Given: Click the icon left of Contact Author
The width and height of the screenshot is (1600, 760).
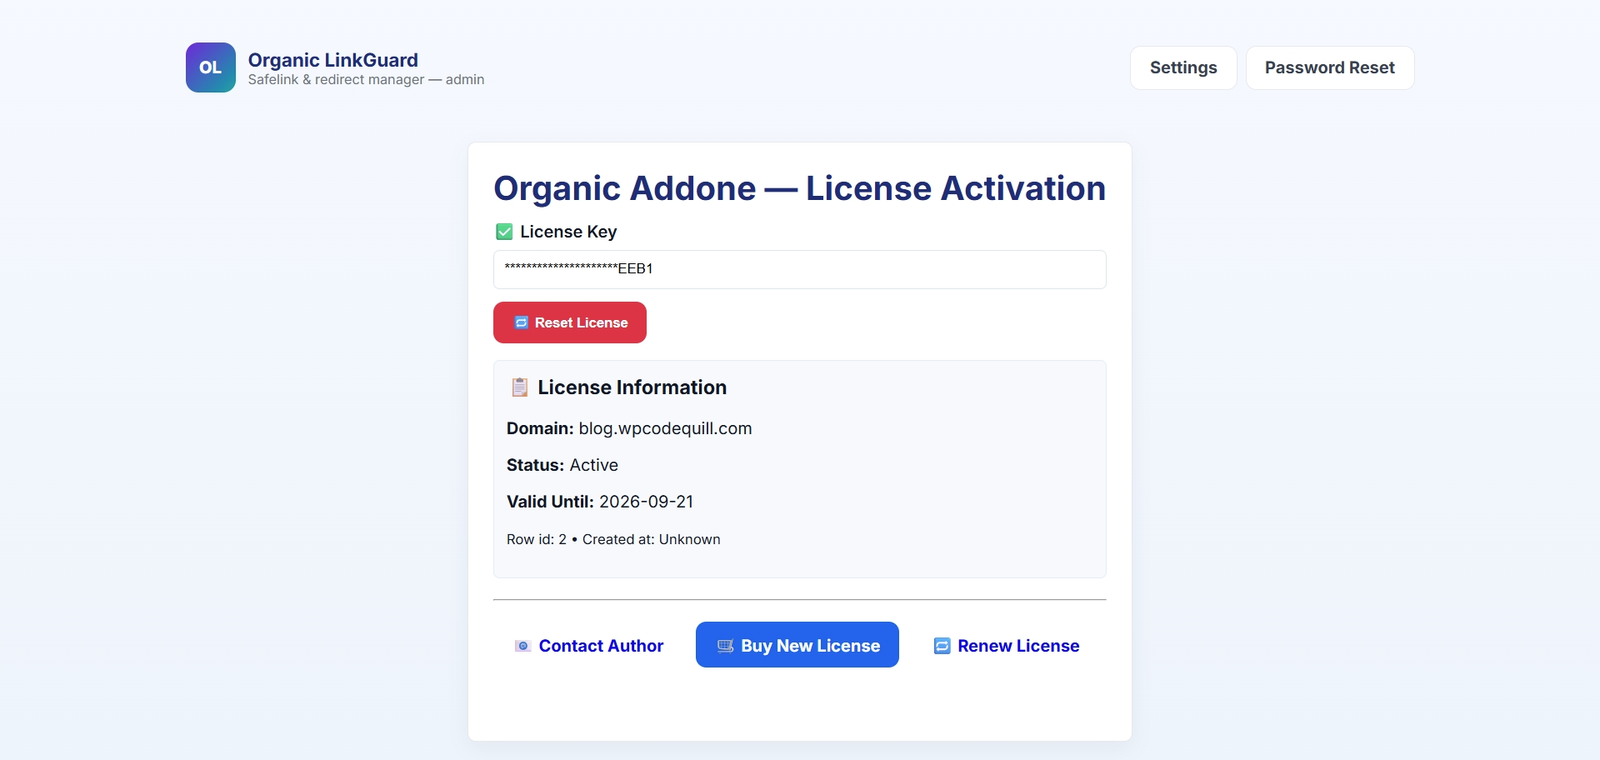Looking at the screenshot, I should pos(522,646).
